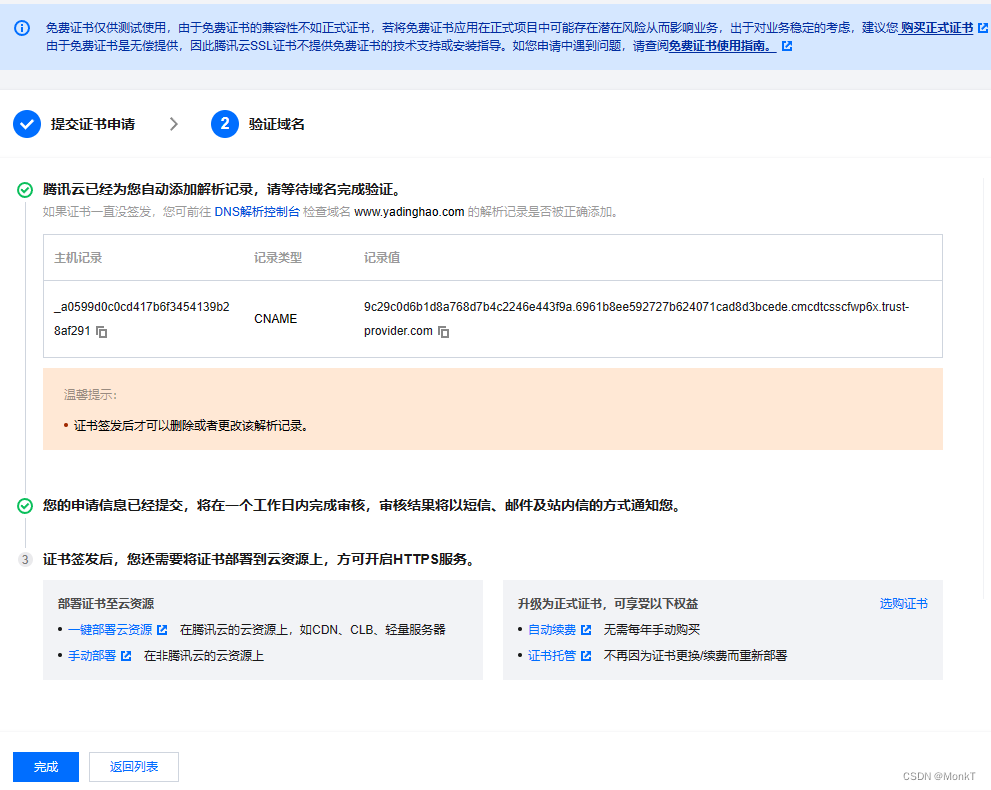This screenshot has width=991, height=790.
Task: Click external-link icon next to 手动部署
Action: 126,655
